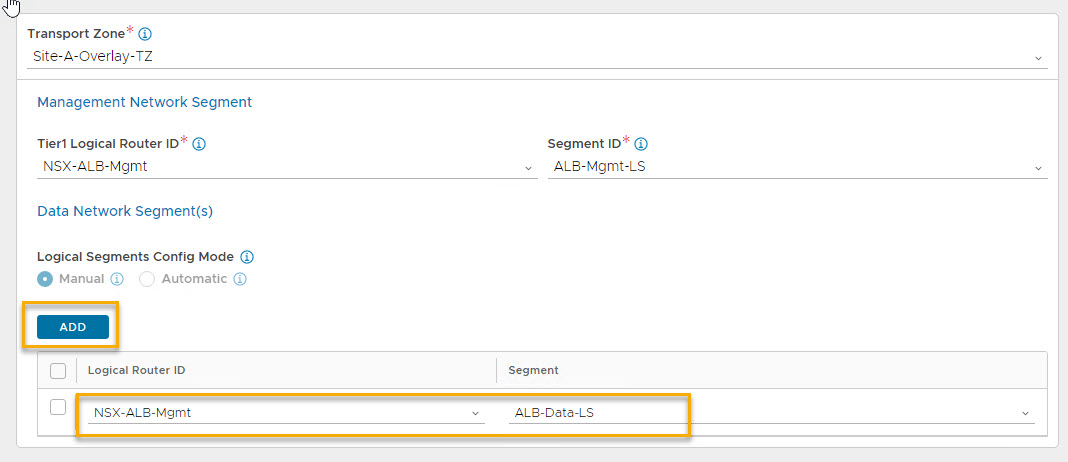This screenshot has height=462, width=1068.
Task: Select the Manual config mode radio button
Action: [45, 279]
